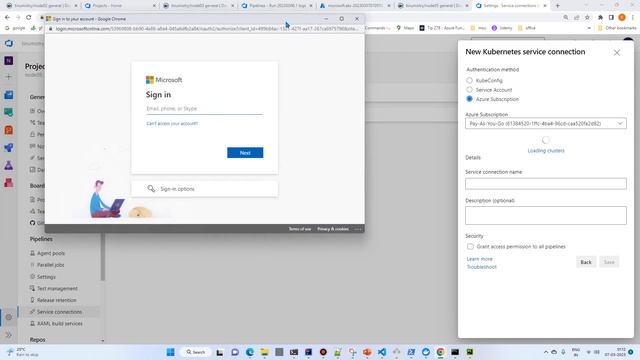The height and width of the screenshot is (360, 640).
Task: Click the Azure DevOps logo in the header
Action: (9, 43)
